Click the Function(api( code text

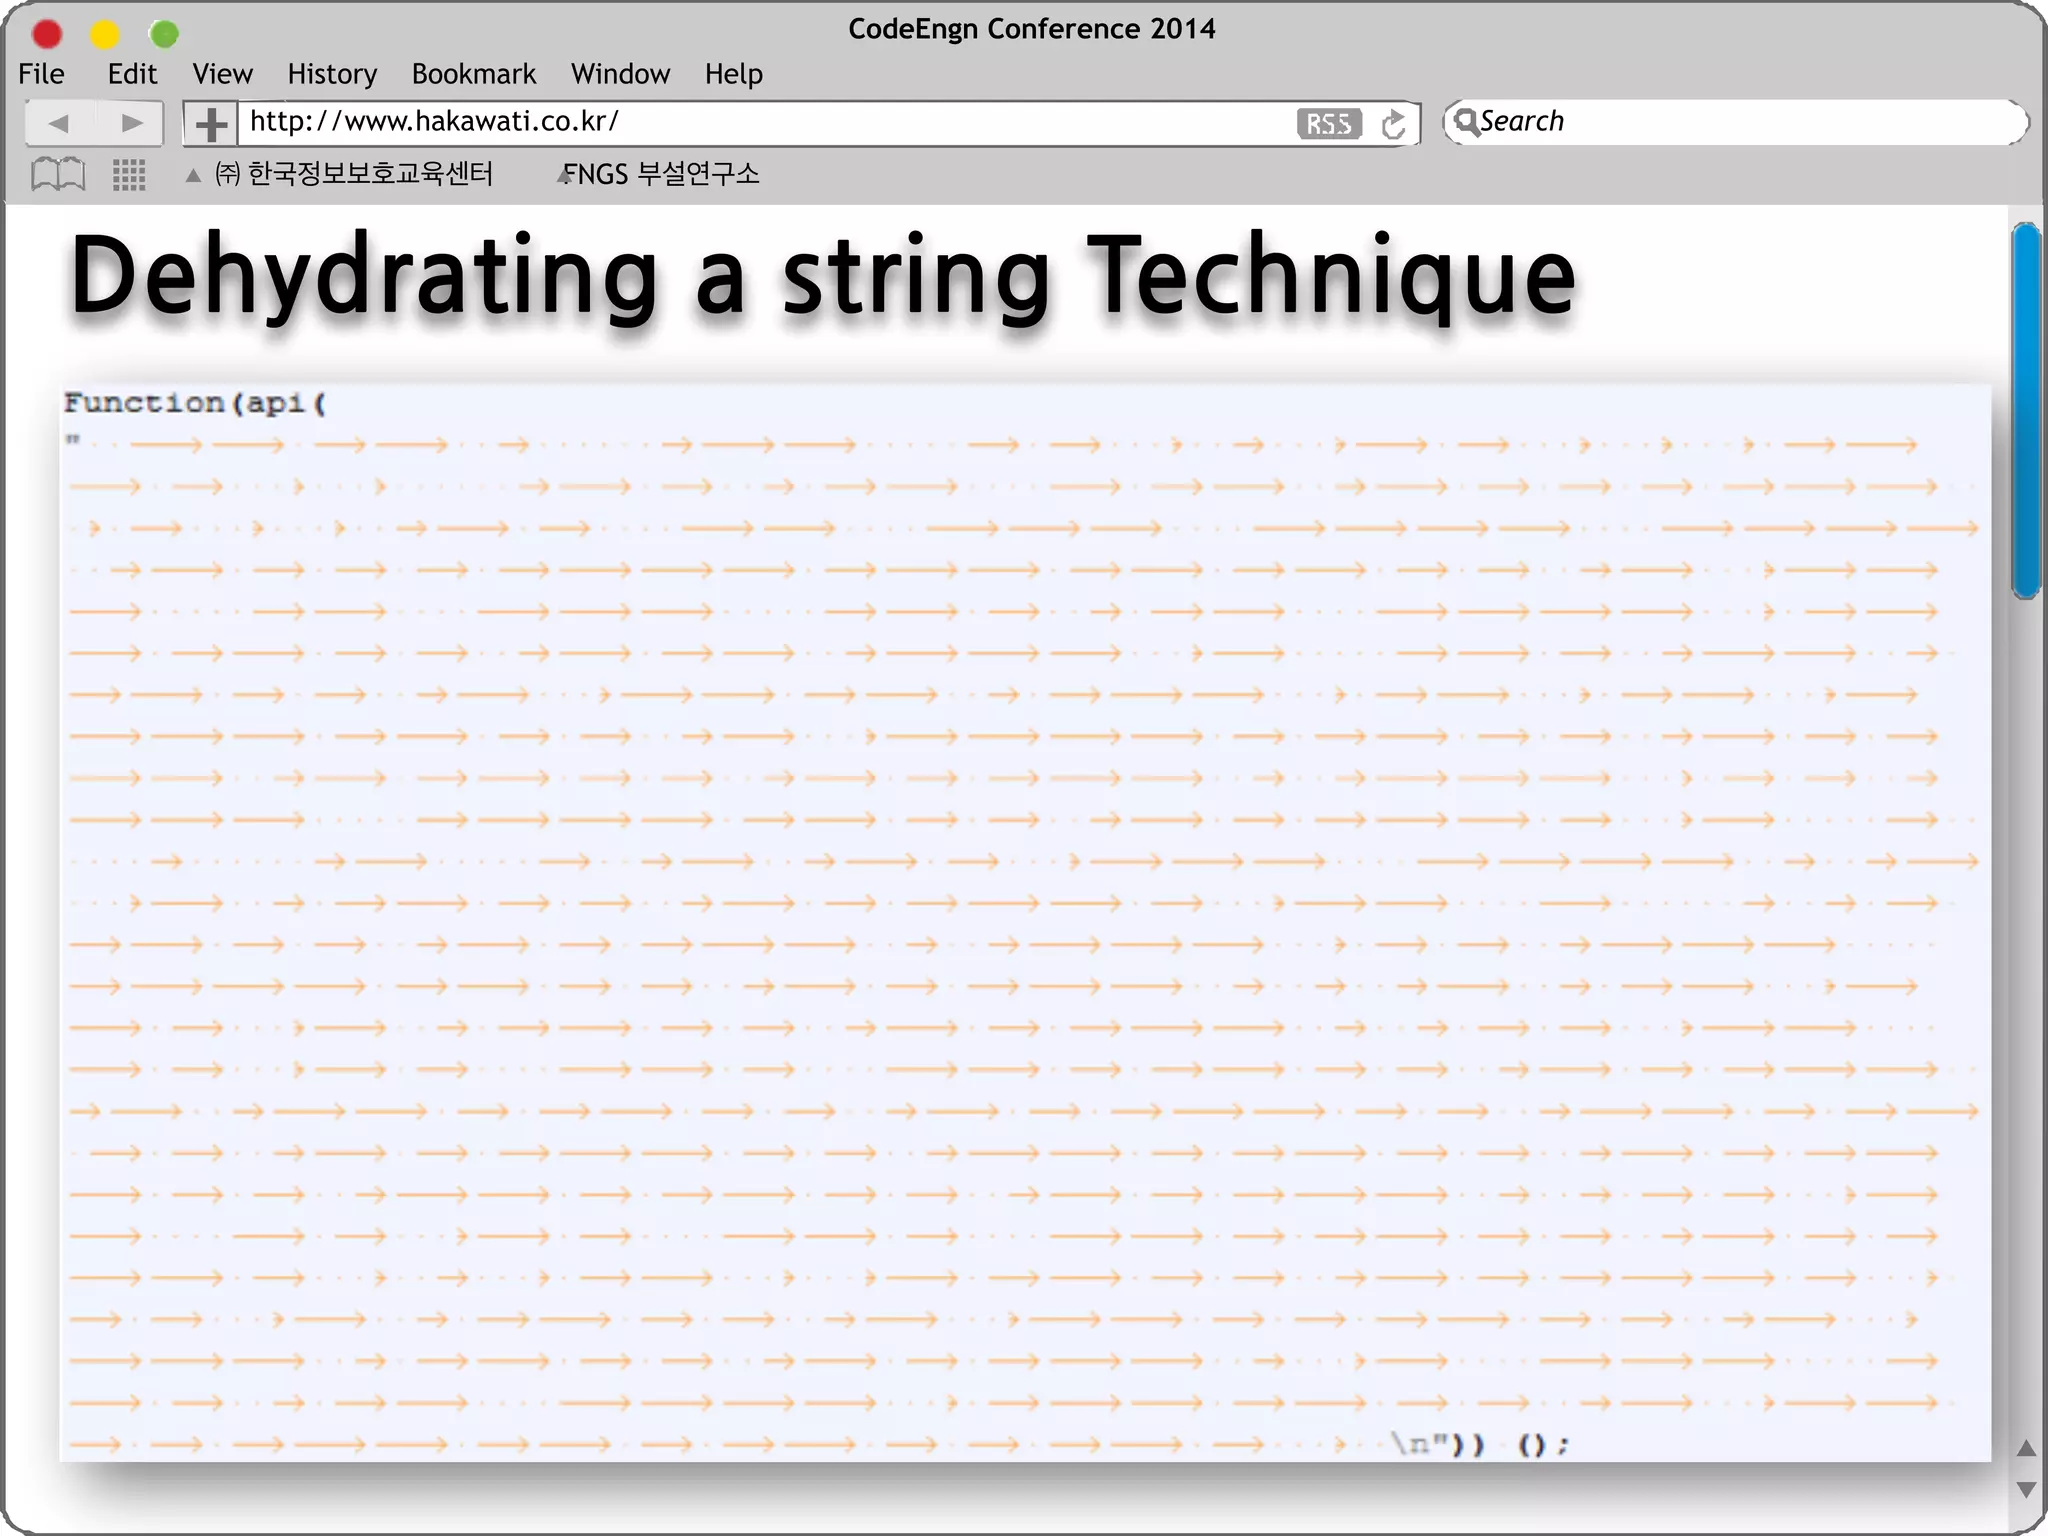pyautogui.click(x=195, y=403)
